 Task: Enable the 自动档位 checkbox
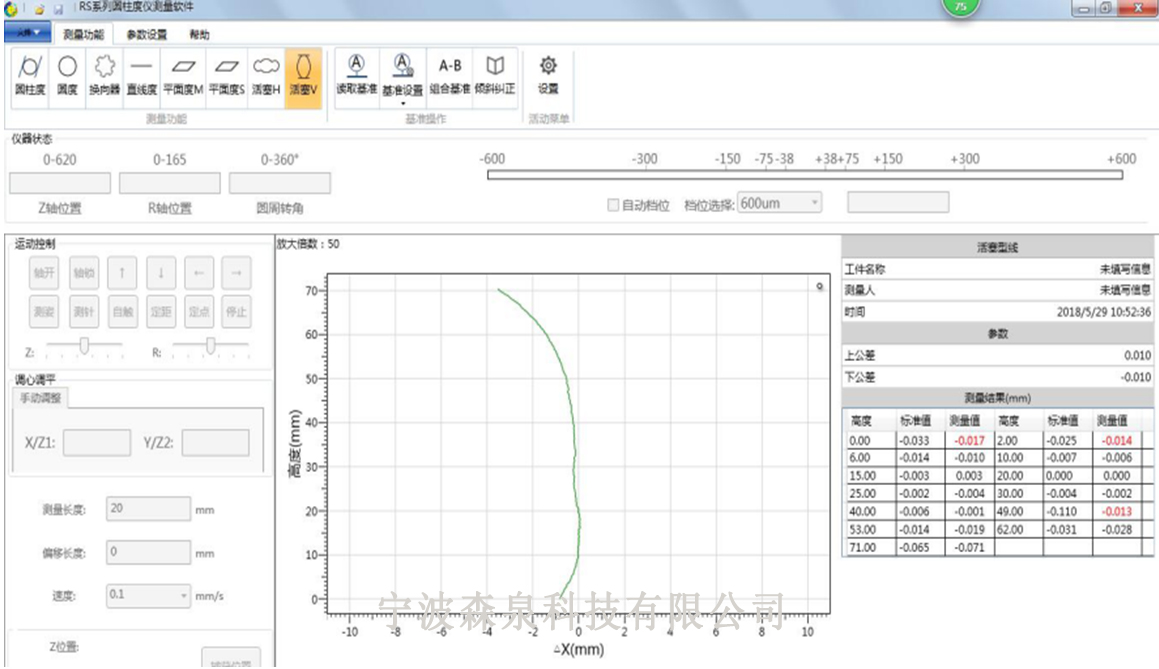coord(614,205)
